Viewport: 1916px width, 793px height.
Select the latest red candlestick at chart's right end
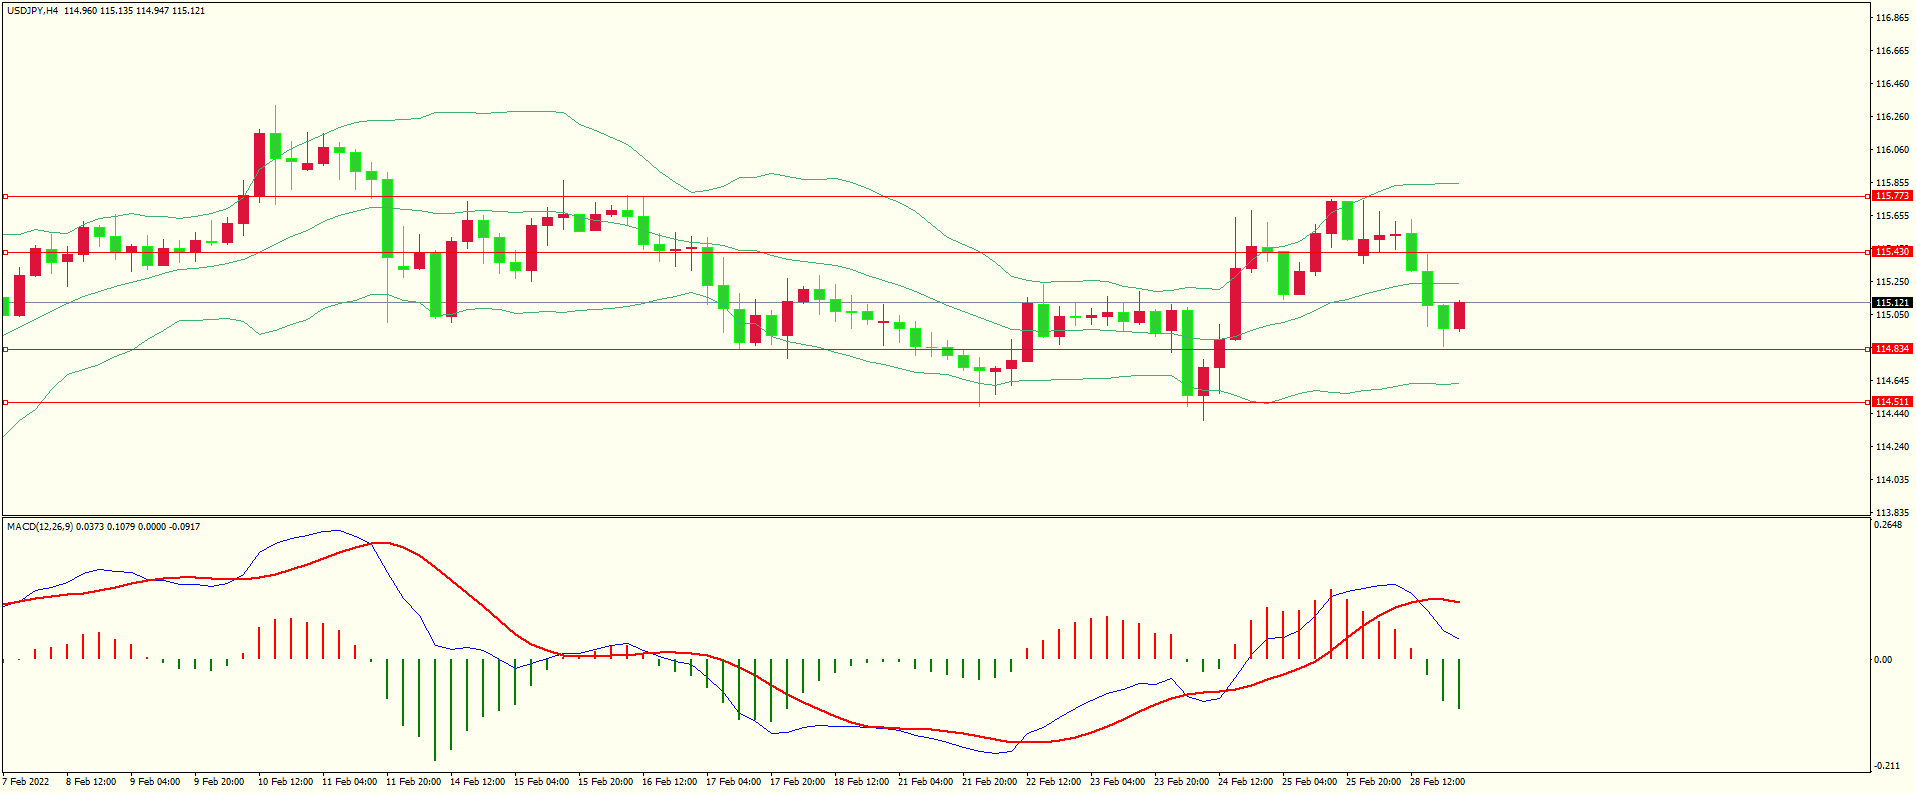pyautogui.click(x=1460, y=315)
